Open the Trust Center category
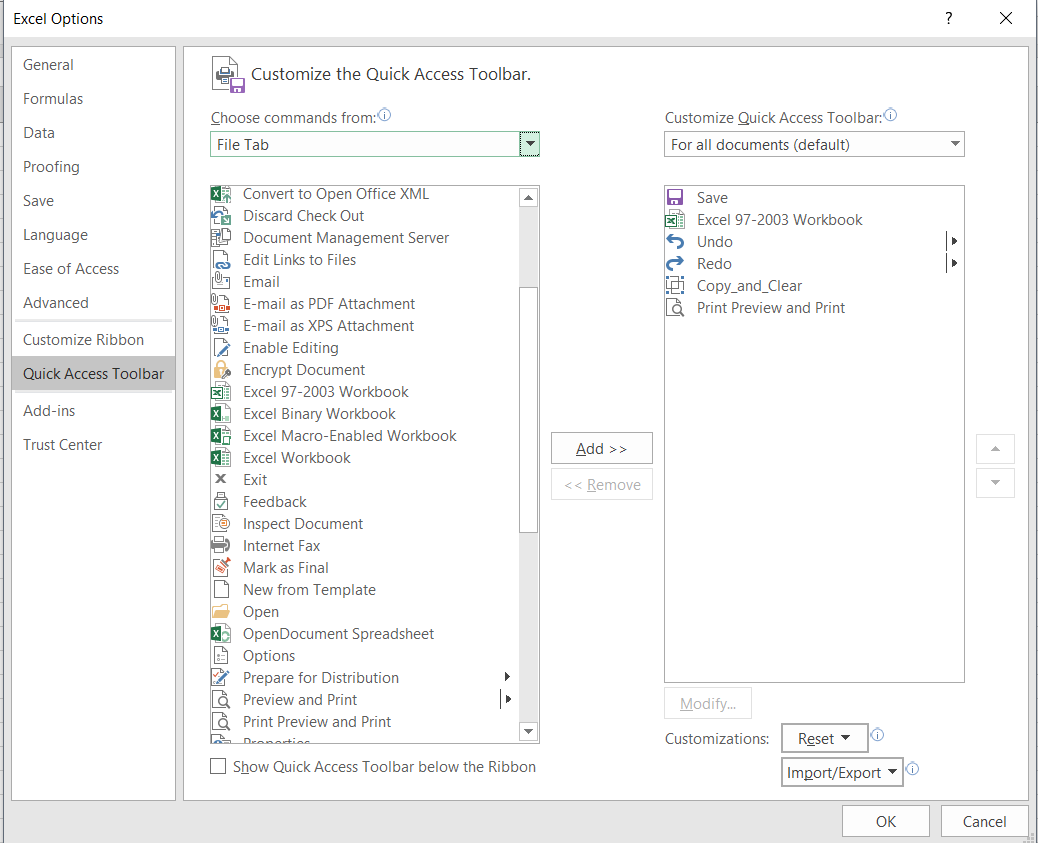 pyautogui.click(x=63, y=445)
